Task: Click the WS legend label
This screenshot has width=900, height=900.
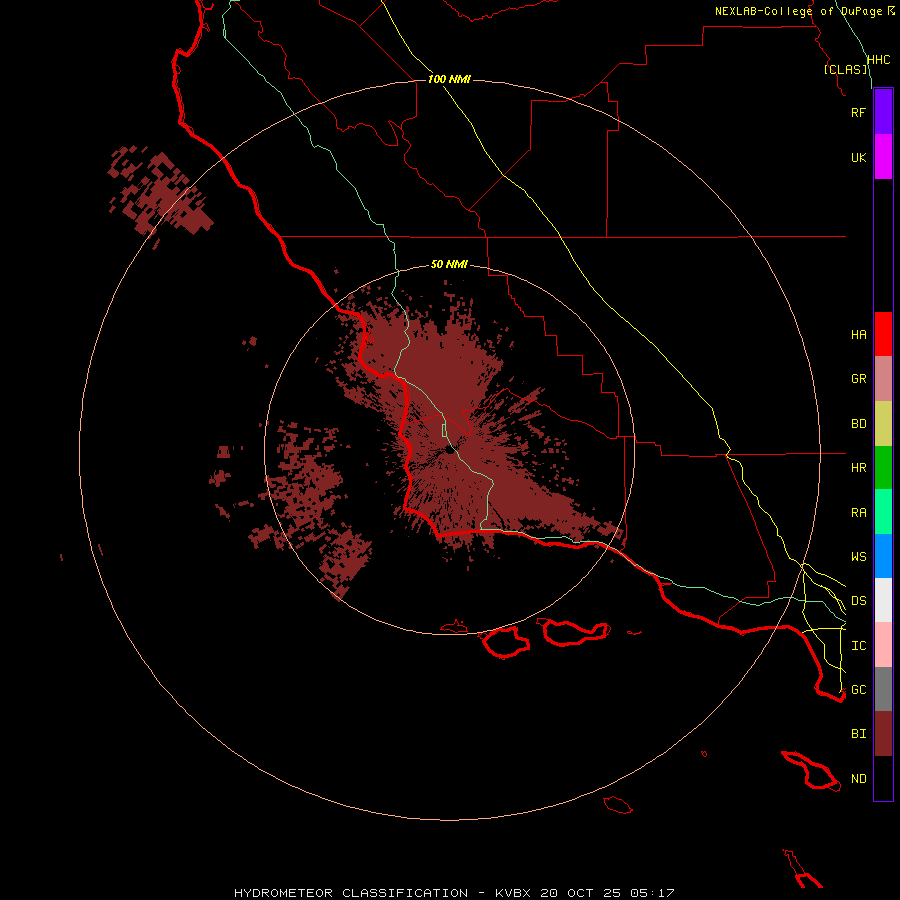Action: [x=858, y=557]
